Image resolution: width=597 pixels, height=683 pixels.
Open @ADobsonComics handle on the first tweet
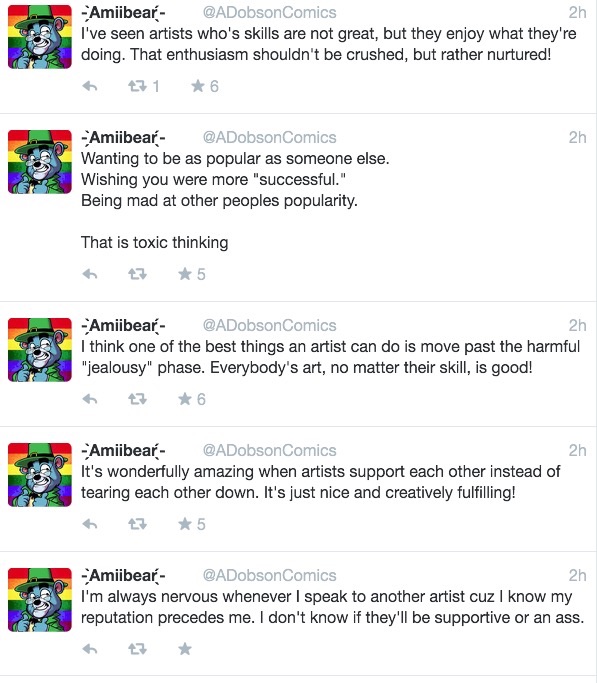(x=269, y=13)
